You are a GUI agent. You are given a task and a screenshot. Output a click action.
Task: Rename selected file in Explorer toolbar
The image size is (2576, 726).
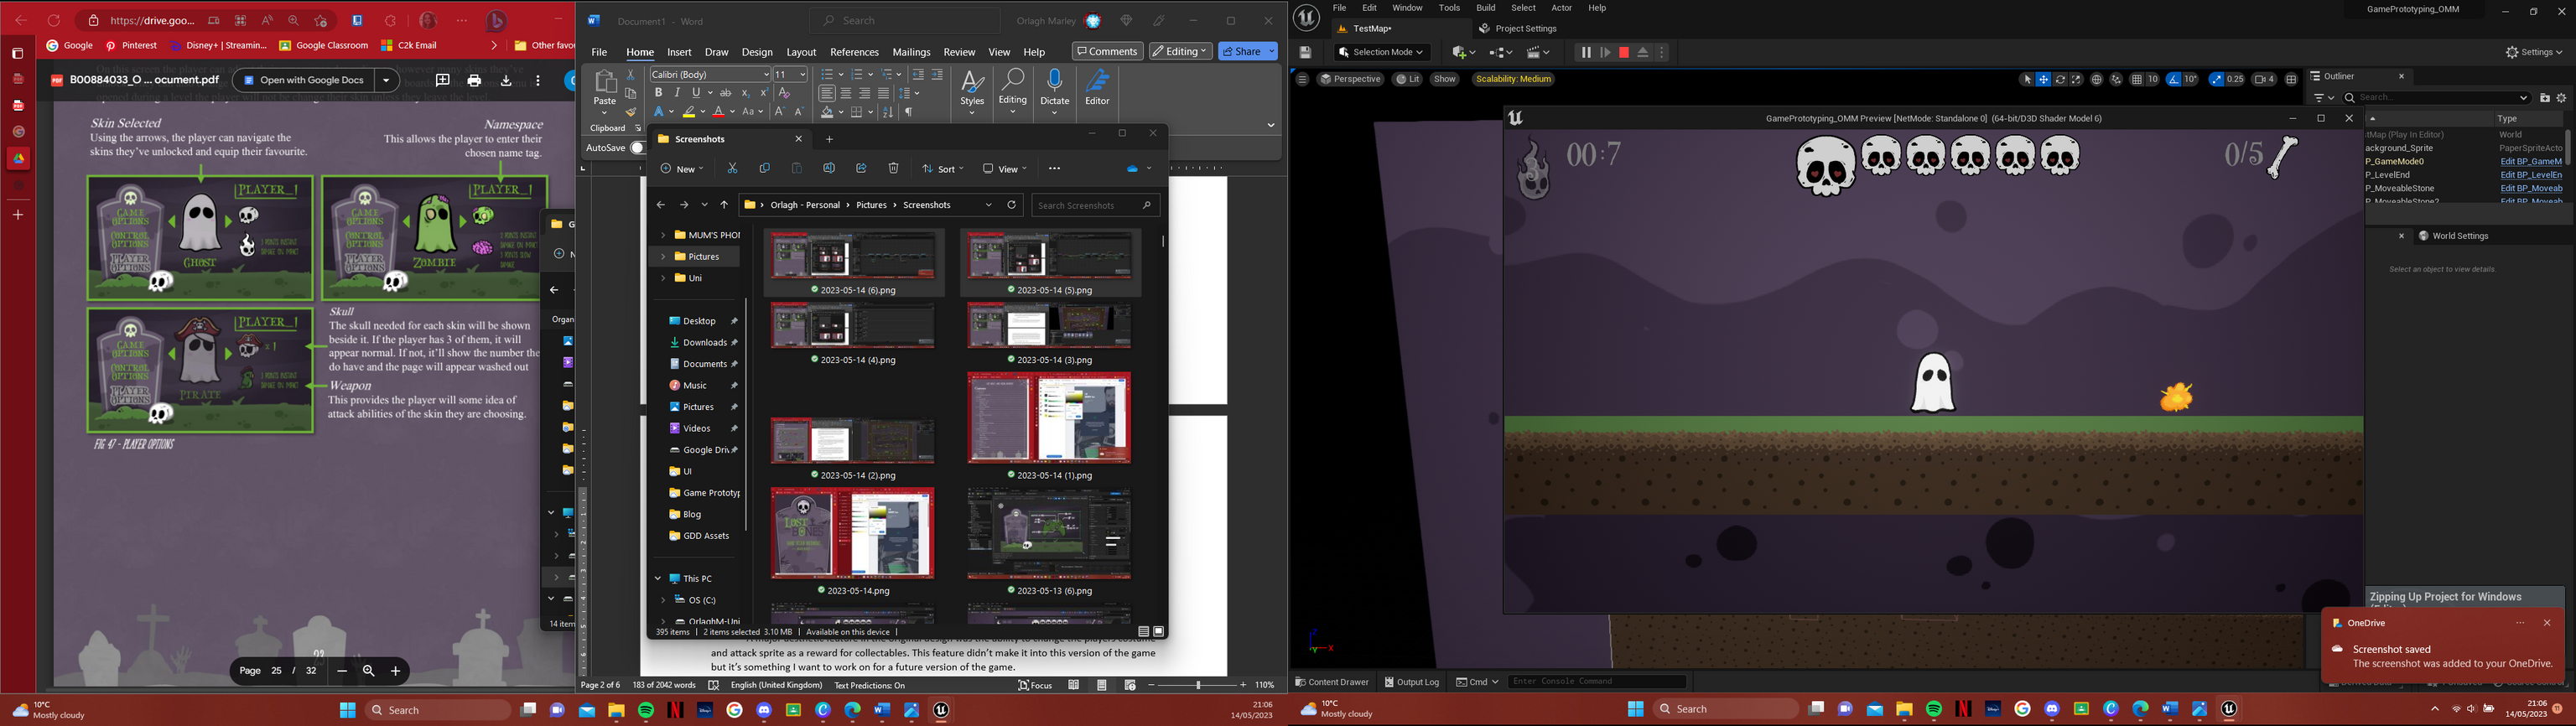(829, 169)
